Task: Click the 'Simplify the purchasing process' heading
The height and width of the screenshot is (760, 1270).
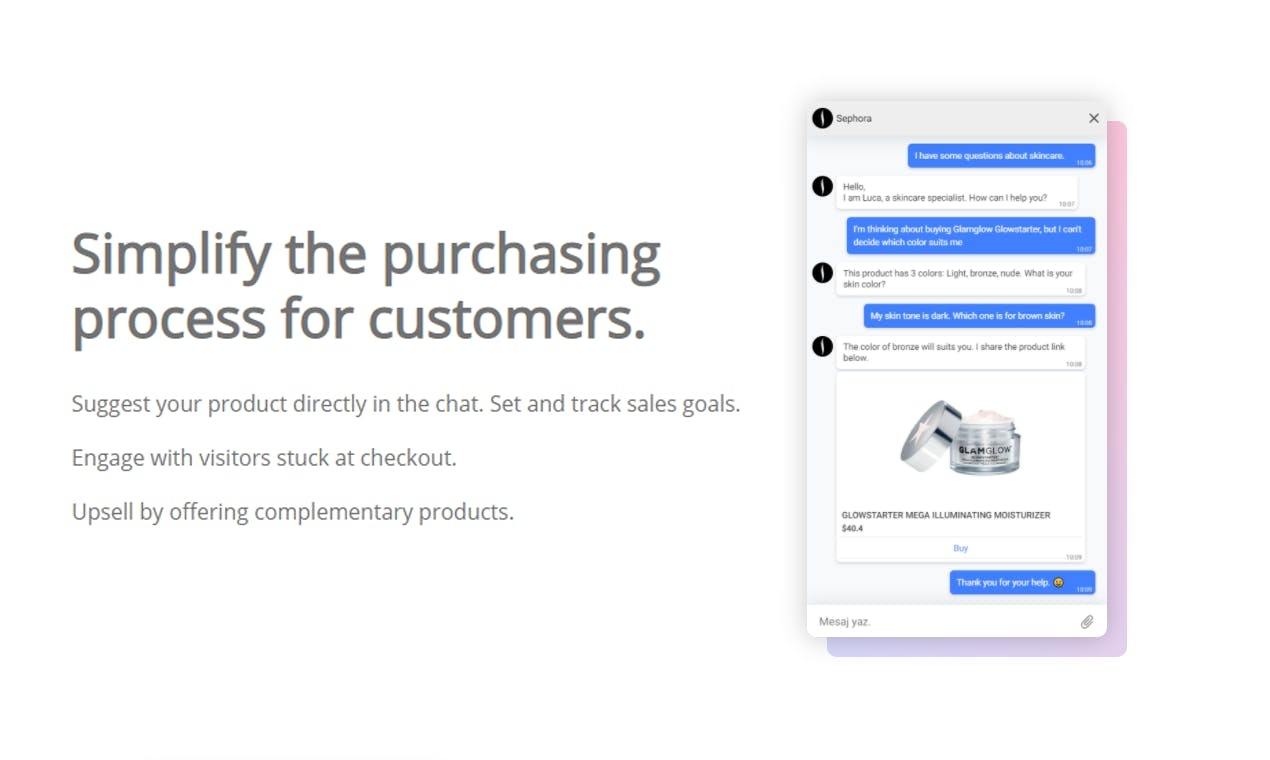Action: (366, 286)
